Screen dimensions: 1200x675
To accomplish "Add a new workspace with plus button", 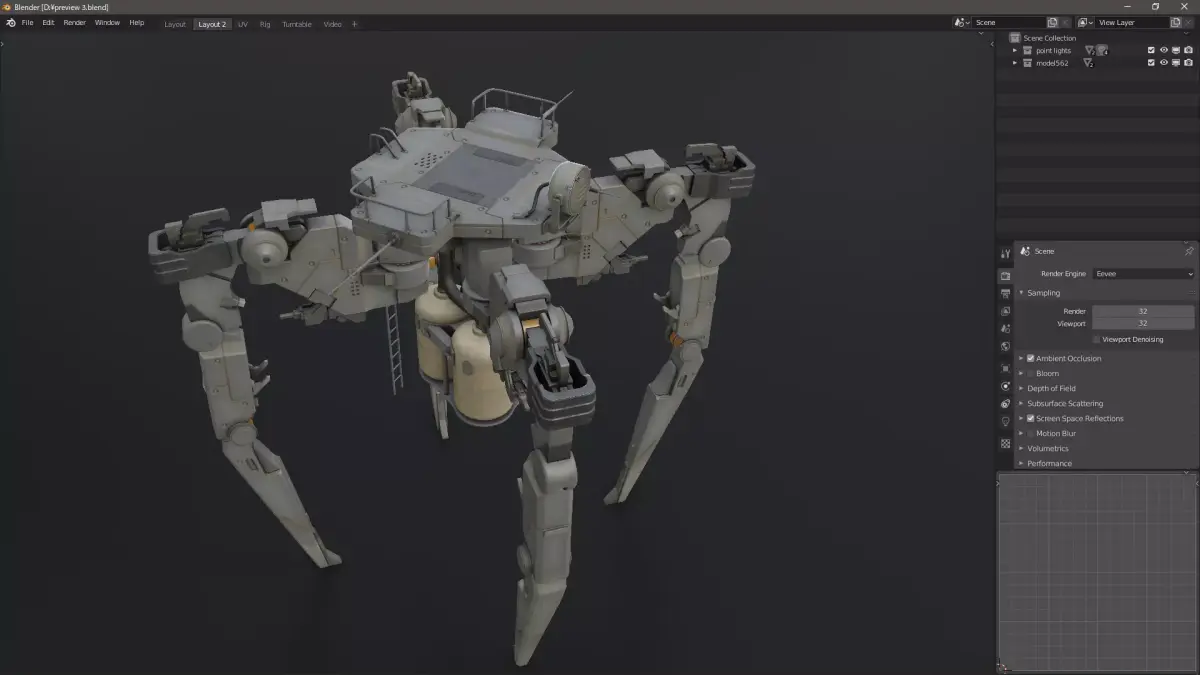I will pos(354,24).
